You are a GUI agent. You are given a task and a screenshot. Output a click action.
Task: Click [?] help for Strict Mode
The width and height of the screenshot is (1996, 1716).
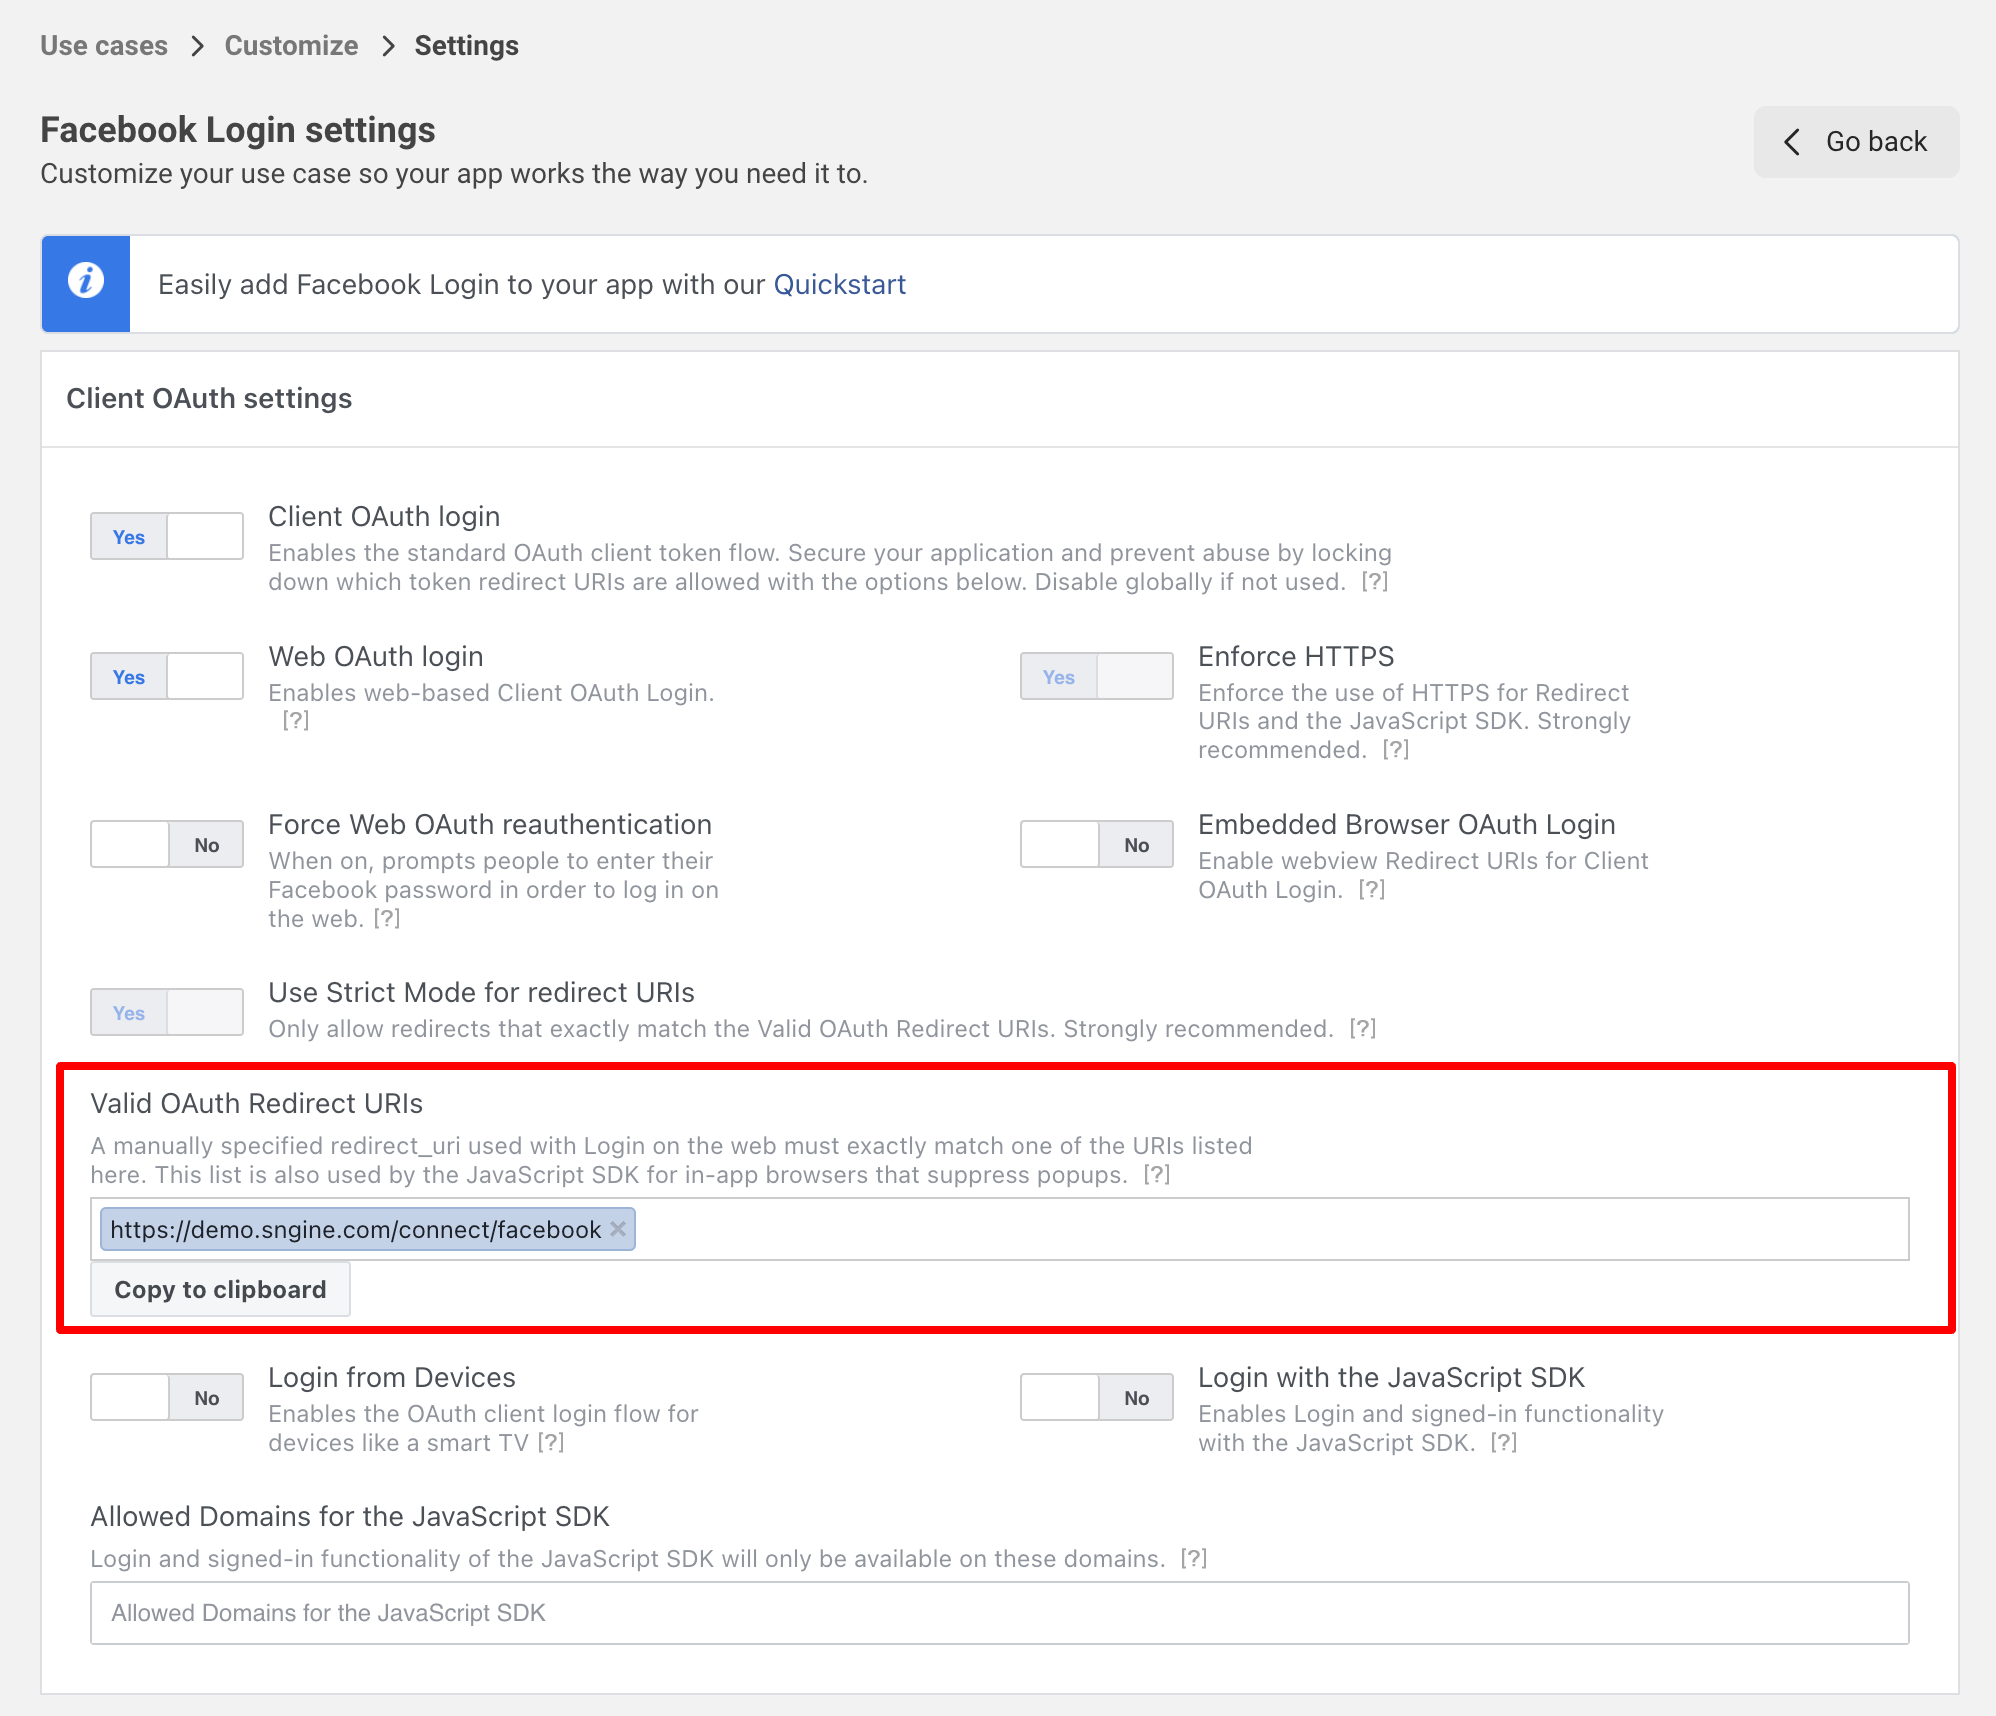tap(1363, 1029)
